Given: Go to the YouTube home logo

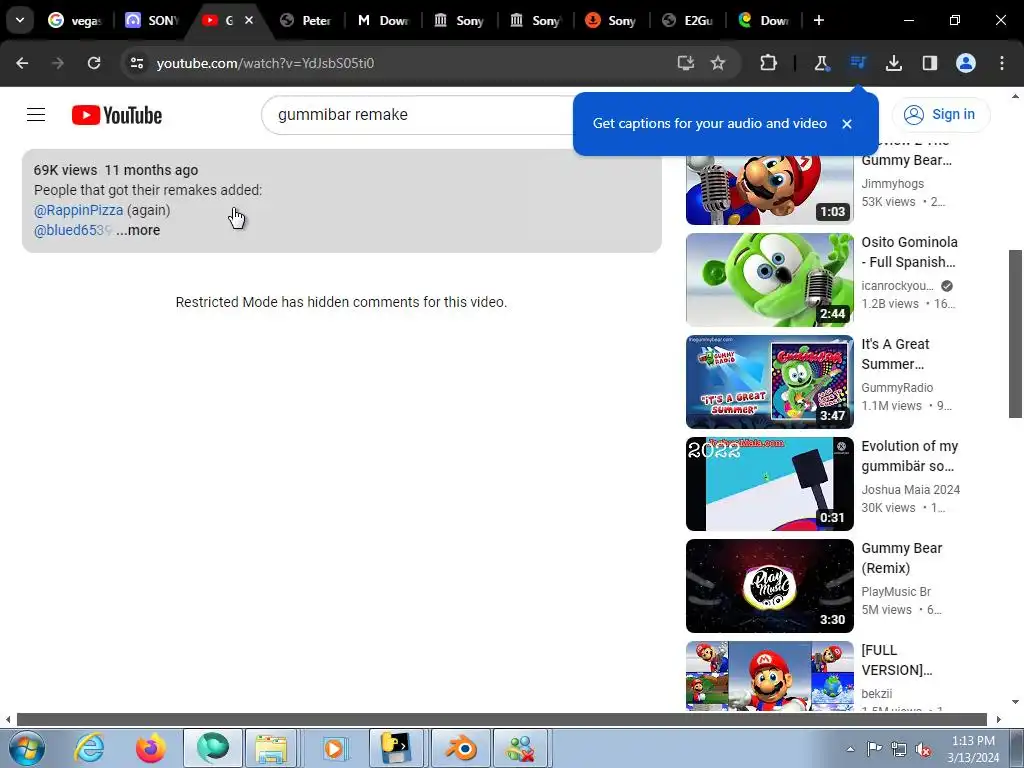Looking at the screenshot, I should pyautogui.click(x=117, y=115).
